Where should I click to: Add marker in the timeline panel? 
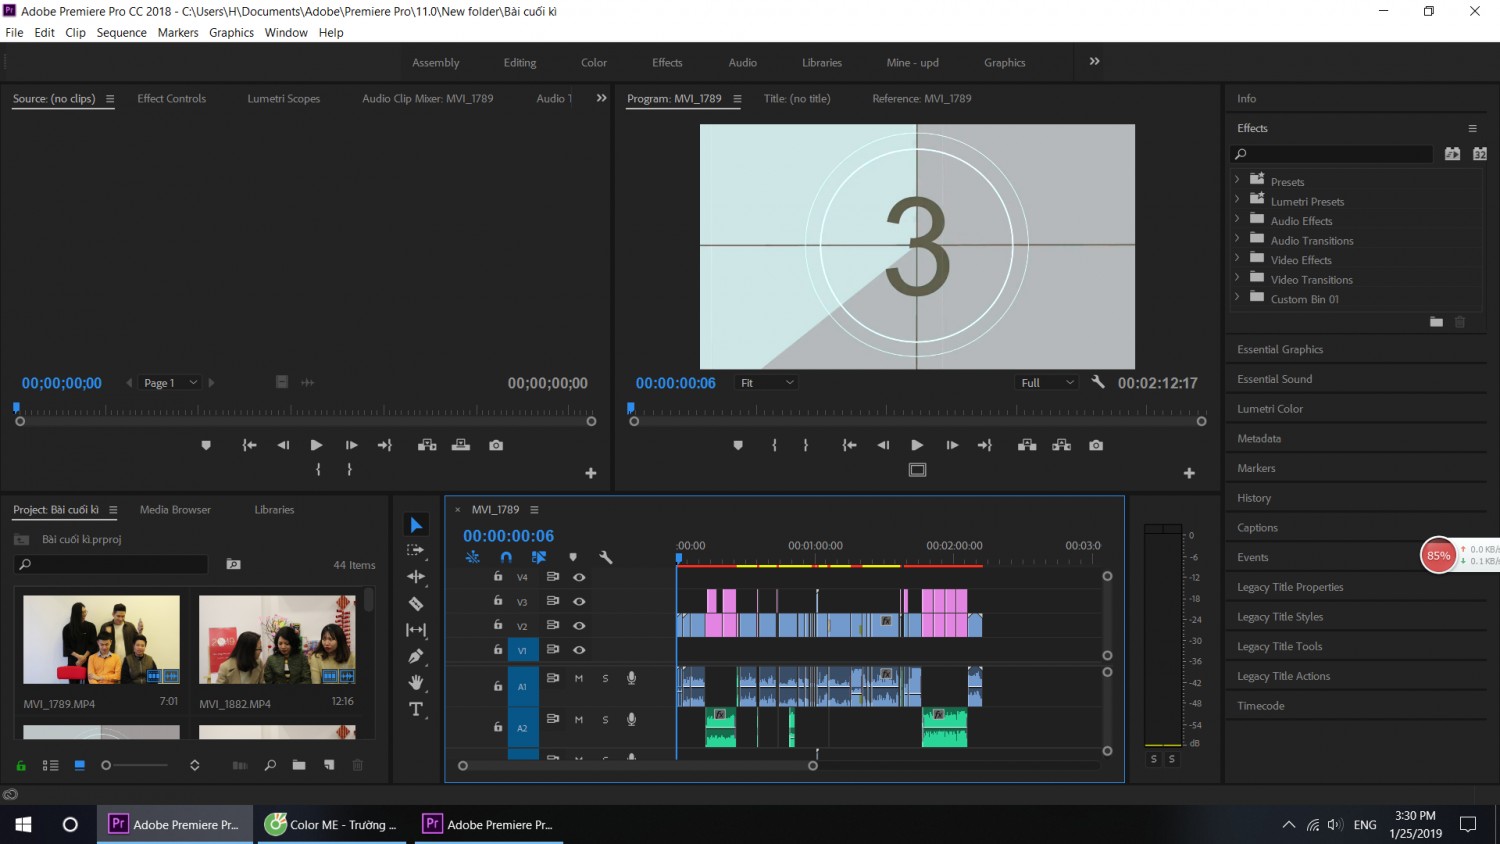point(573,557)
